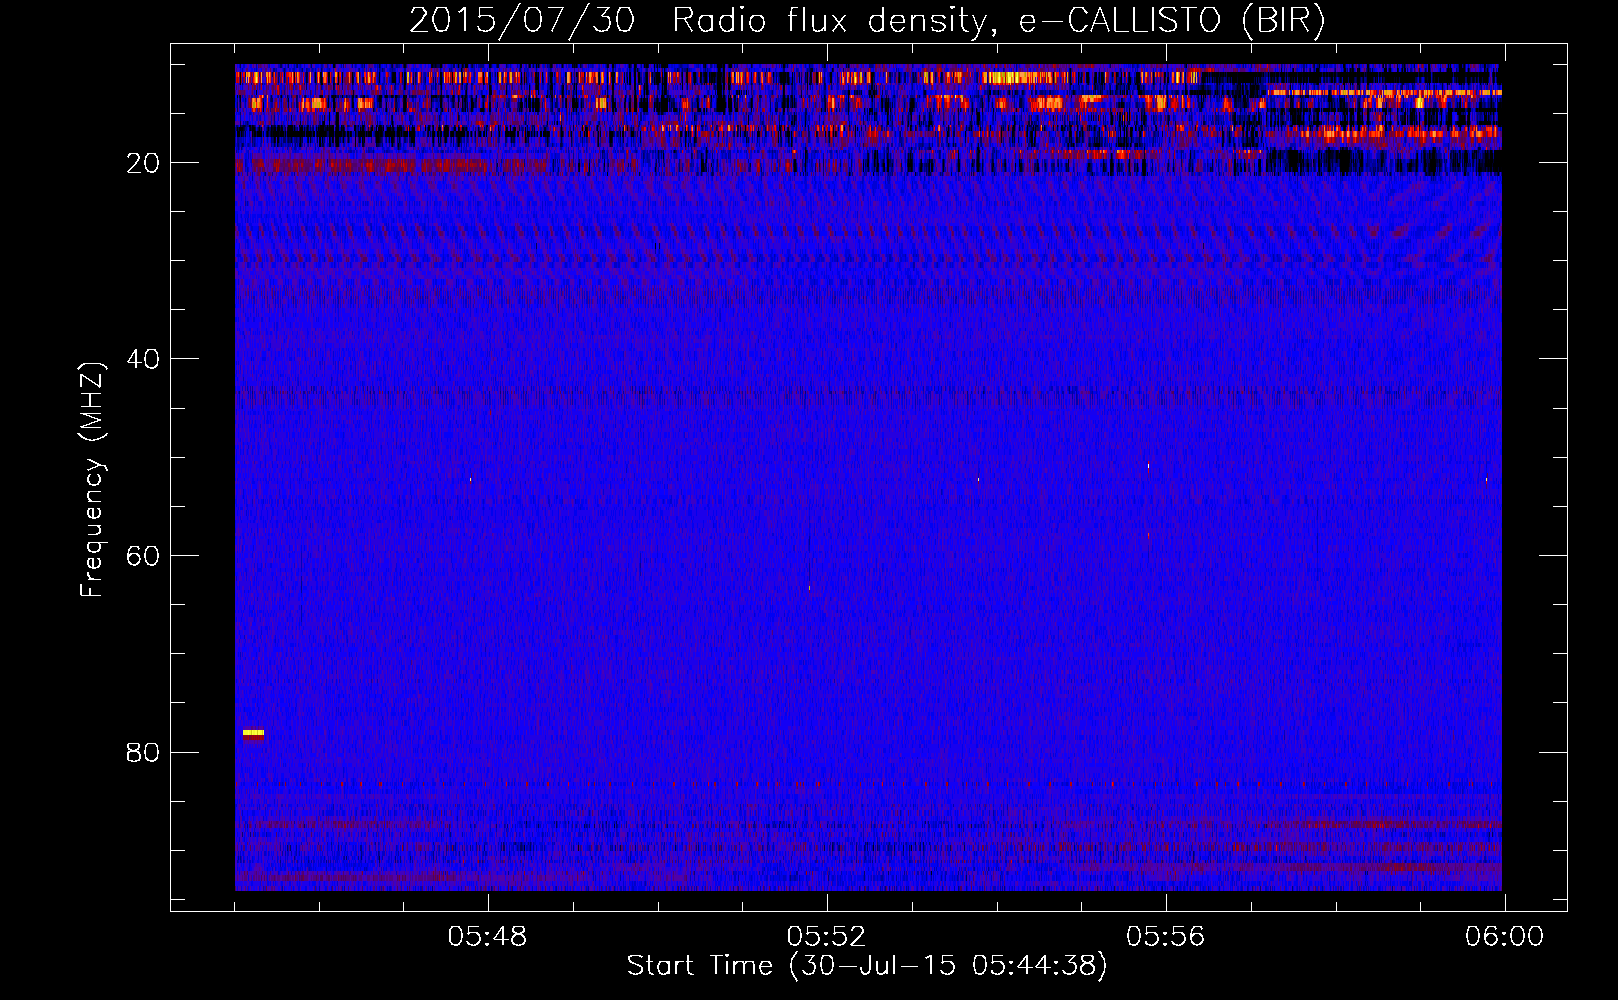The image size is (1618, 1000).
Task: Click the yellow burst marker near 78 MHz
Action: click(253, 733)
